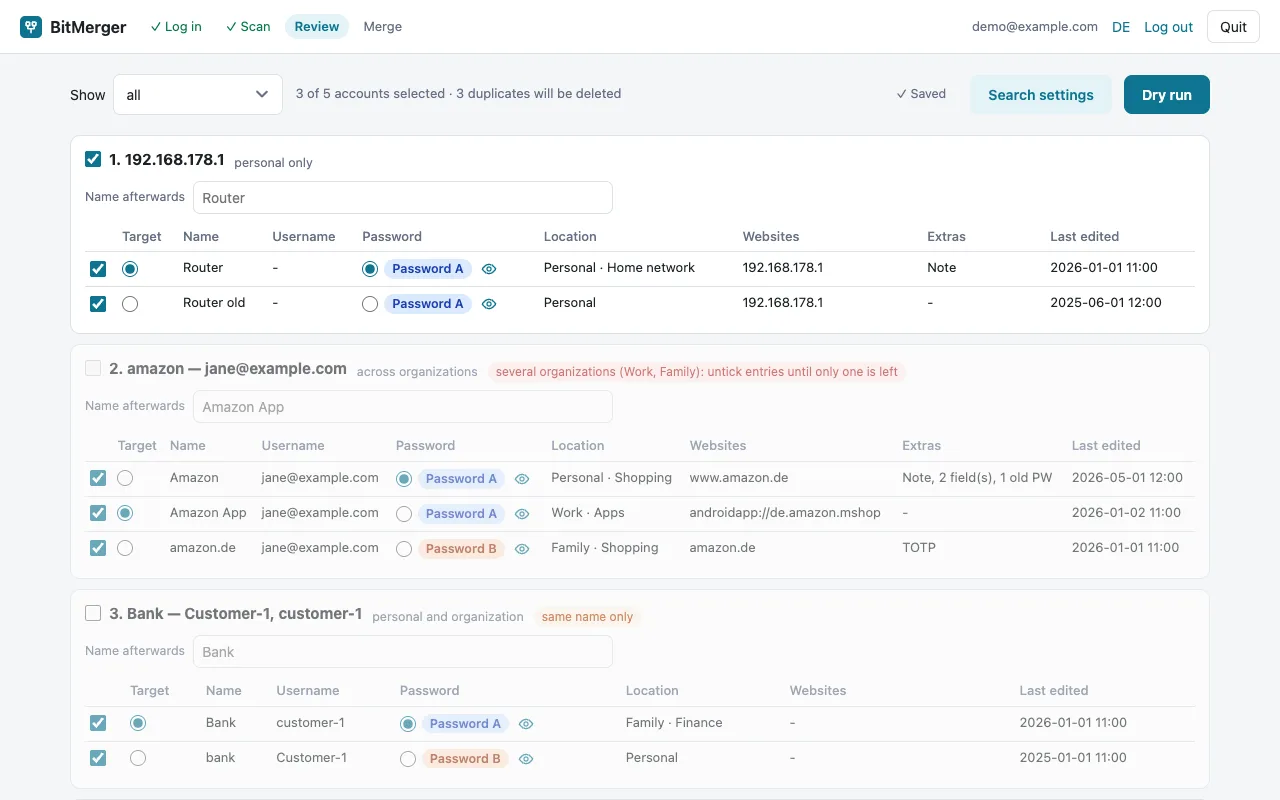1280x800 pixels.
Task: Open the Show filter dropdown
Action: pos(198,95)
